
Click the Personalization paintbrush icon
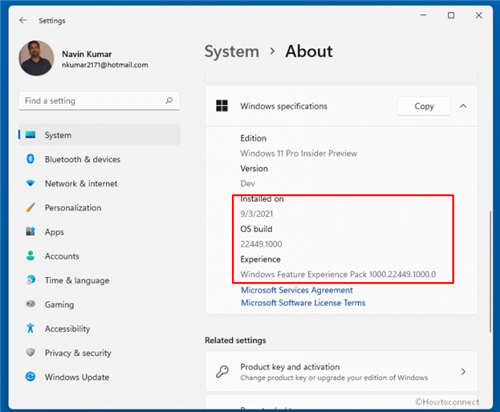[x=30, y=207]
